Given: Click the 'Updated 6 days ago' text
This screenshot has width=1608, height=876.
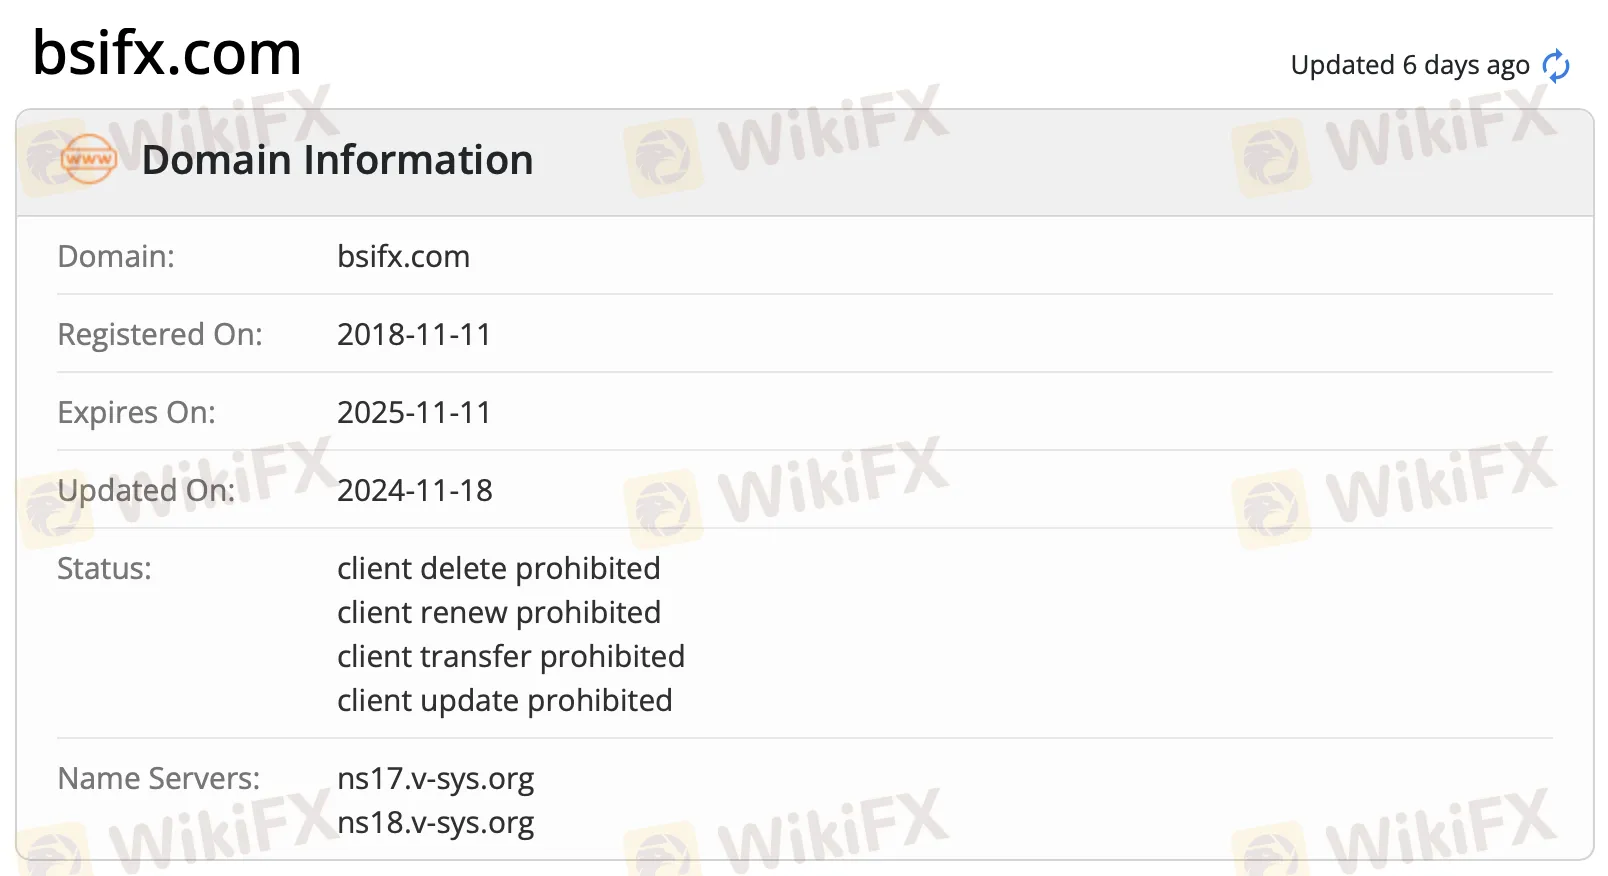Looking at the screenshot, I should (1410, 65).
